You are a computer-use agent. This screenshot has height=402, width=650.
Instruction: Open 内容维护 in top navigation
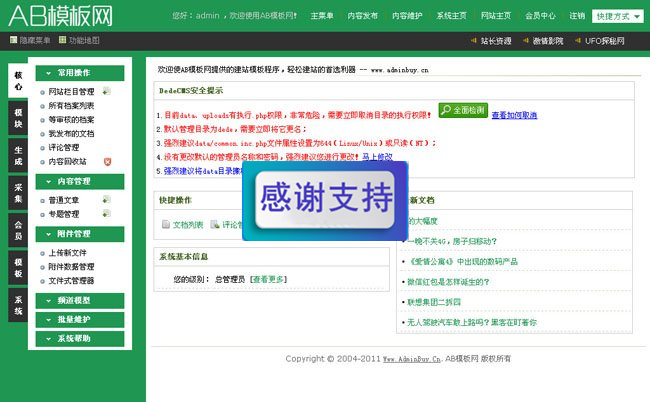[407, 16]
